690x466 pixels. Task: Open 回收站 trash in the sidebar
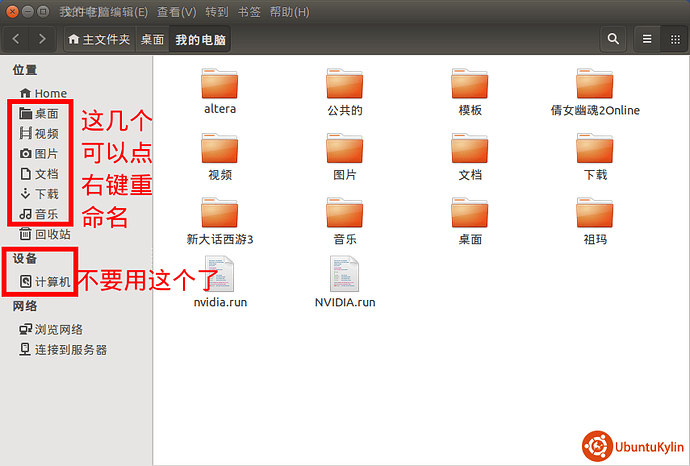click(x=44, y=234)
